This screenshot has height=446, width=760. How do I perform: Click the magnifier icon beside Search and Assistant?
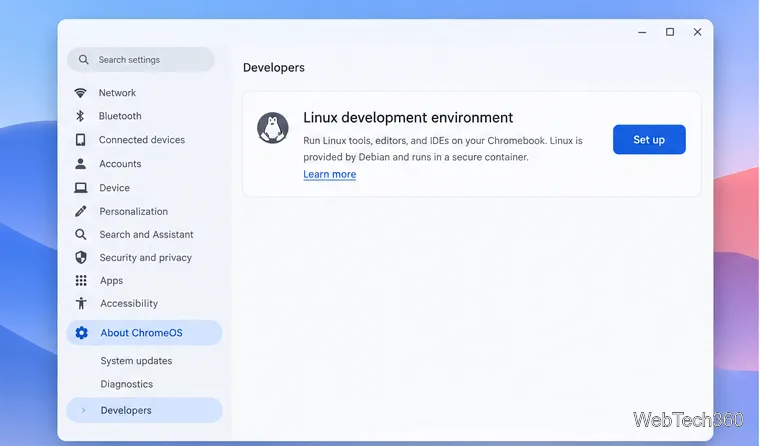point(80,235)
